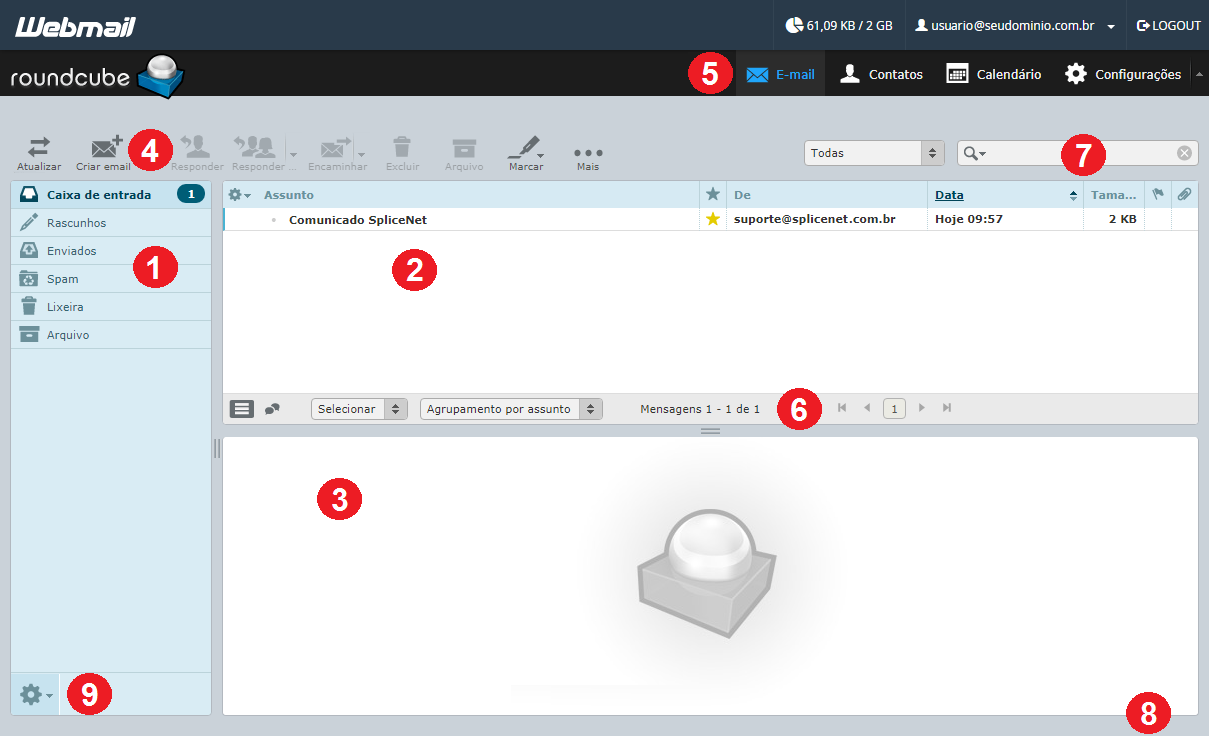This screenshot has height=736, width=1209.
Task: Open the Todas filter dropdown
Action: pyautogui.click(x=874, y=153)
